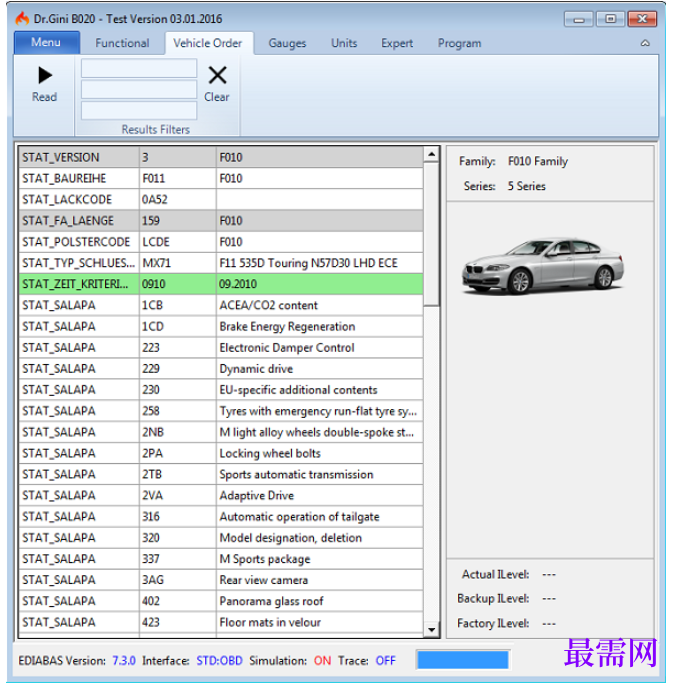Click the STD:OBD interface value

click(x=219, y=660)
